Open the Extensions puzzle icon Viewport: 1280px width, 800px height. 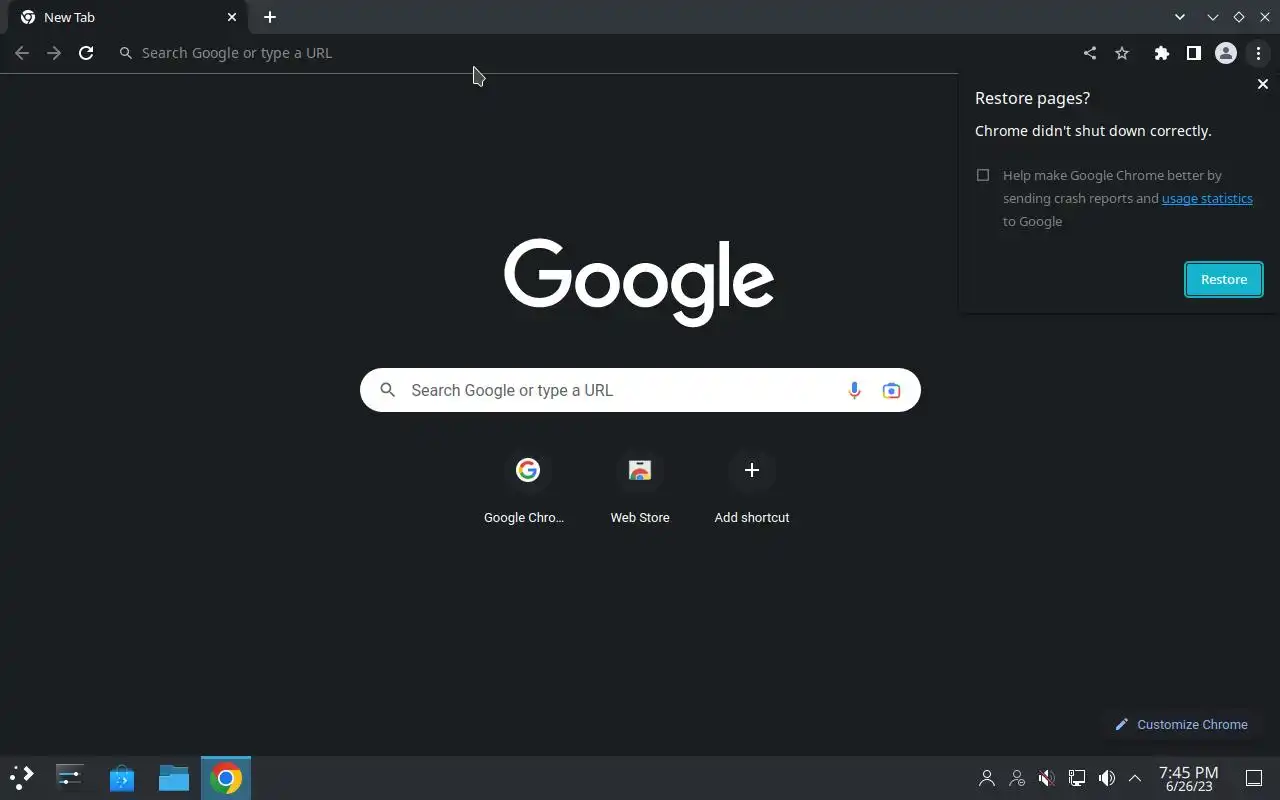tap(1161, 53)
